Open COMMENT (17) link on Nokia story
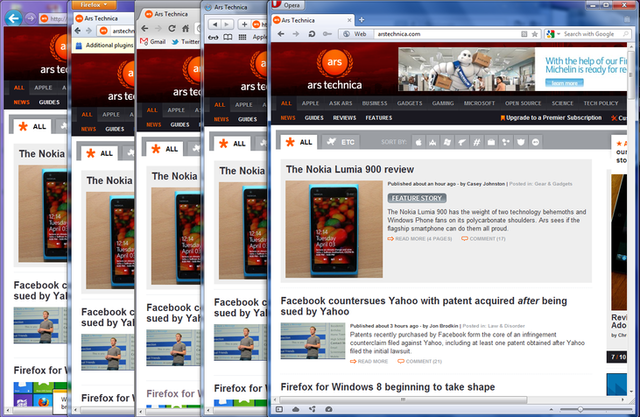640x417 pixels. click(x=483, y=239)
